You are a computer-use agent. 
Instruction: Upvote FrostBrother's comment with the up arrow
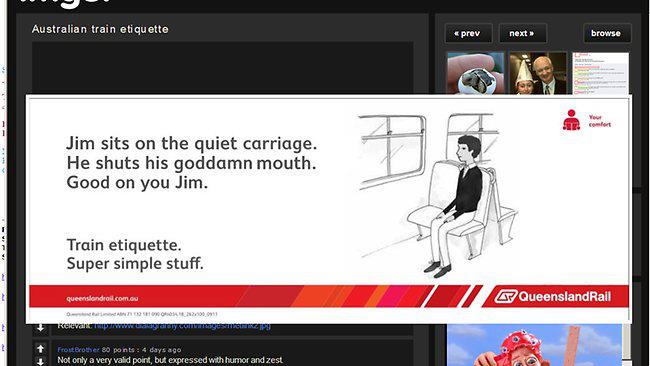pyautogui.click(x=41, y=349)
